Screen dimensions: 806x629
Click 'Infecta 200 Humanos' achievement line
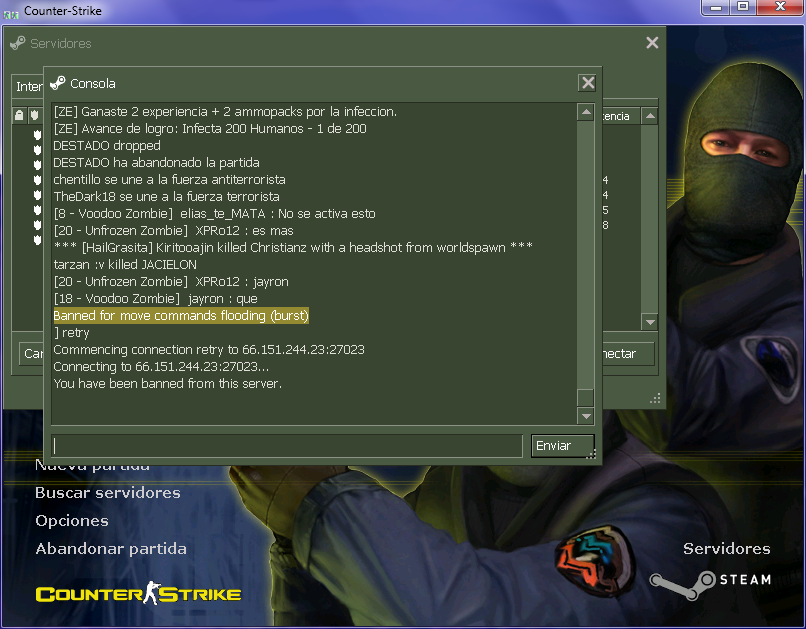(x=210, y=128)
